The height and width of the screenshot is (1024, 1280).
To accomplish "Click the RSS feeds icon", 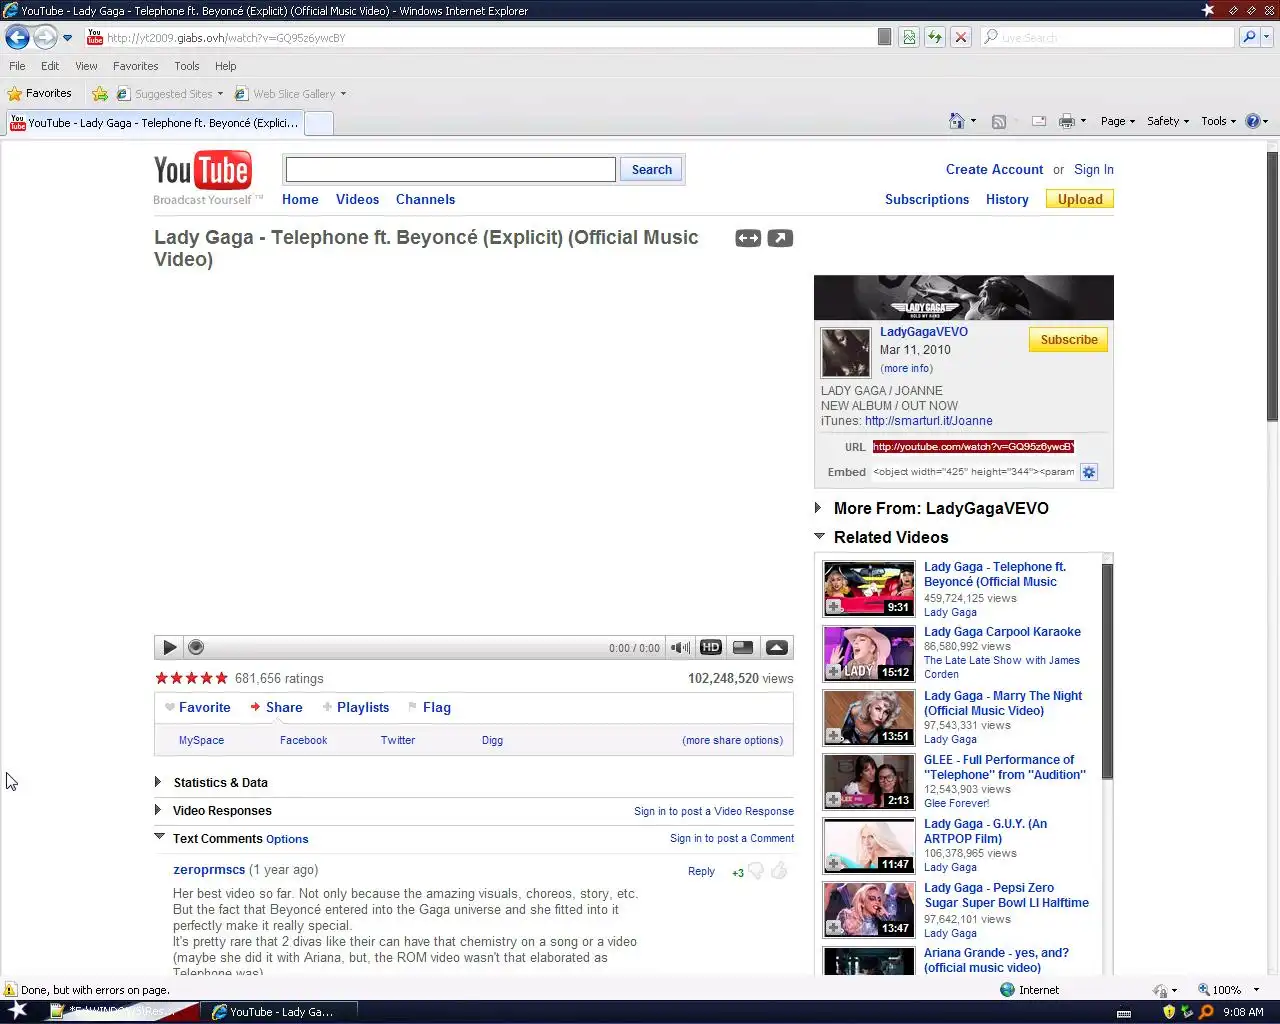I will coord(998,121).
